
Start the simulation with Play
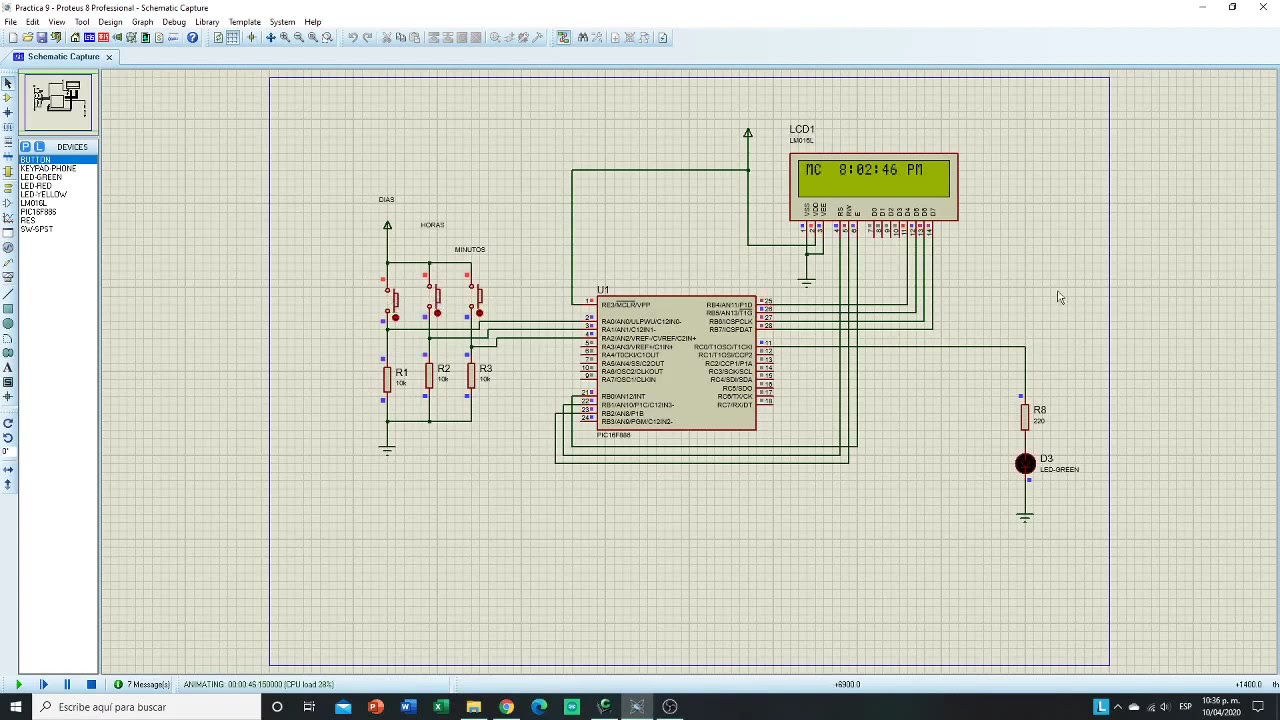tap(19, 685)
